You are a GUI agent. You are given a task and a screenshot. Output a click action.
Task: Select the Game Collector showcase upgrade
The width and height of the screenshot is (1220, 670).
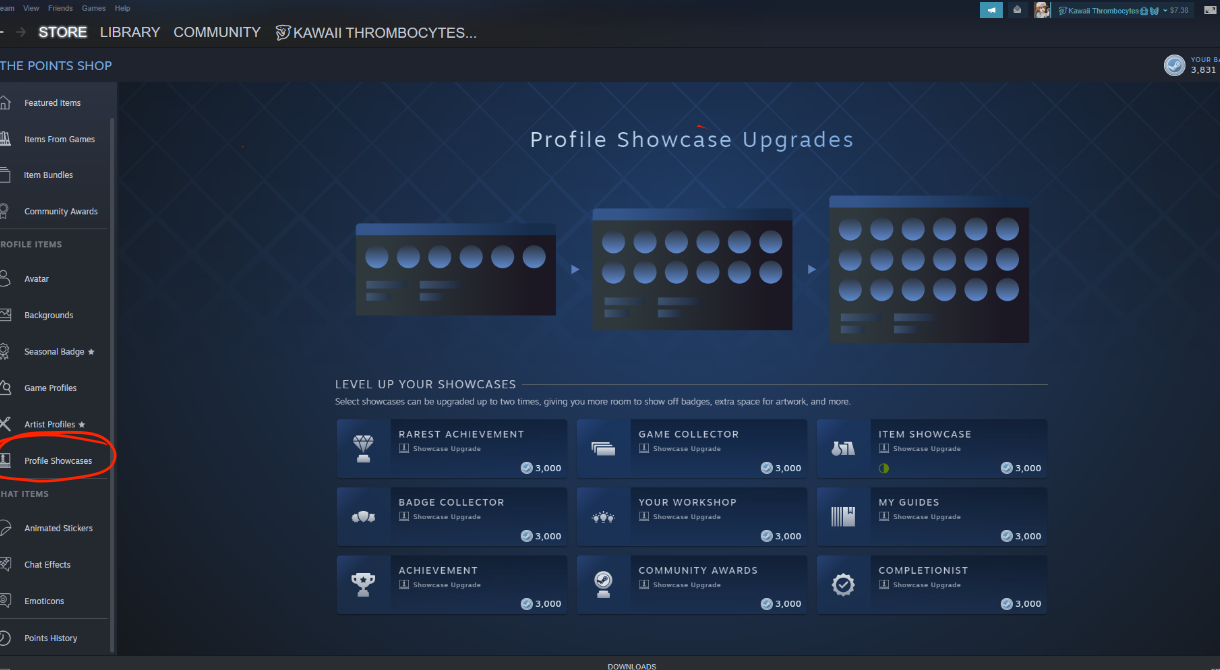click(692, 448)
